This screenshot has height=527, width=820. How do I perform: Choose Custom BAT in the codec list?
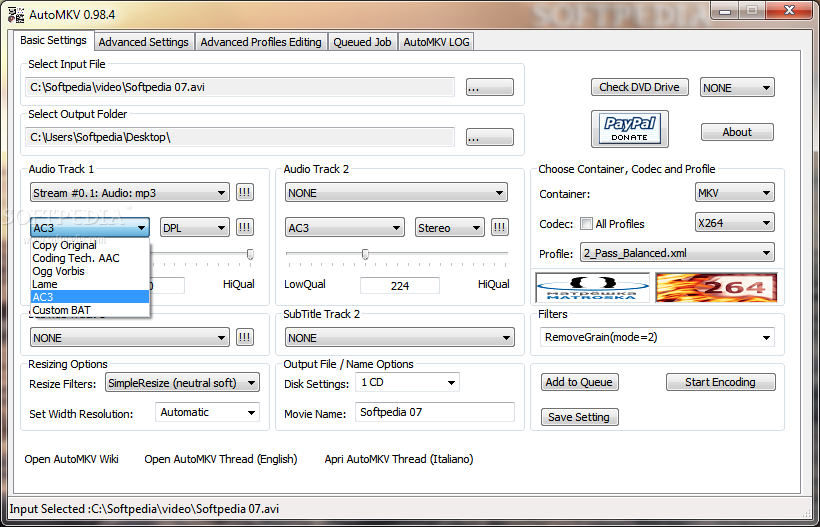click(90, 310)
